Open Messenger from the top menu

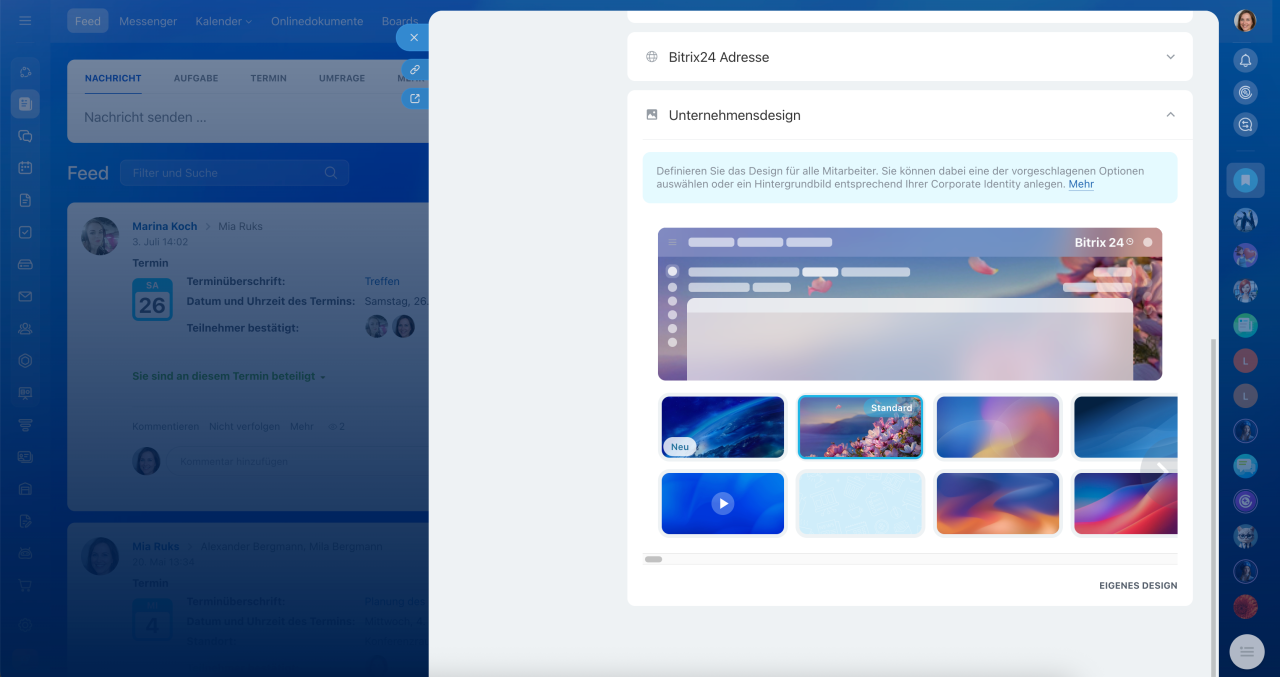148,21
